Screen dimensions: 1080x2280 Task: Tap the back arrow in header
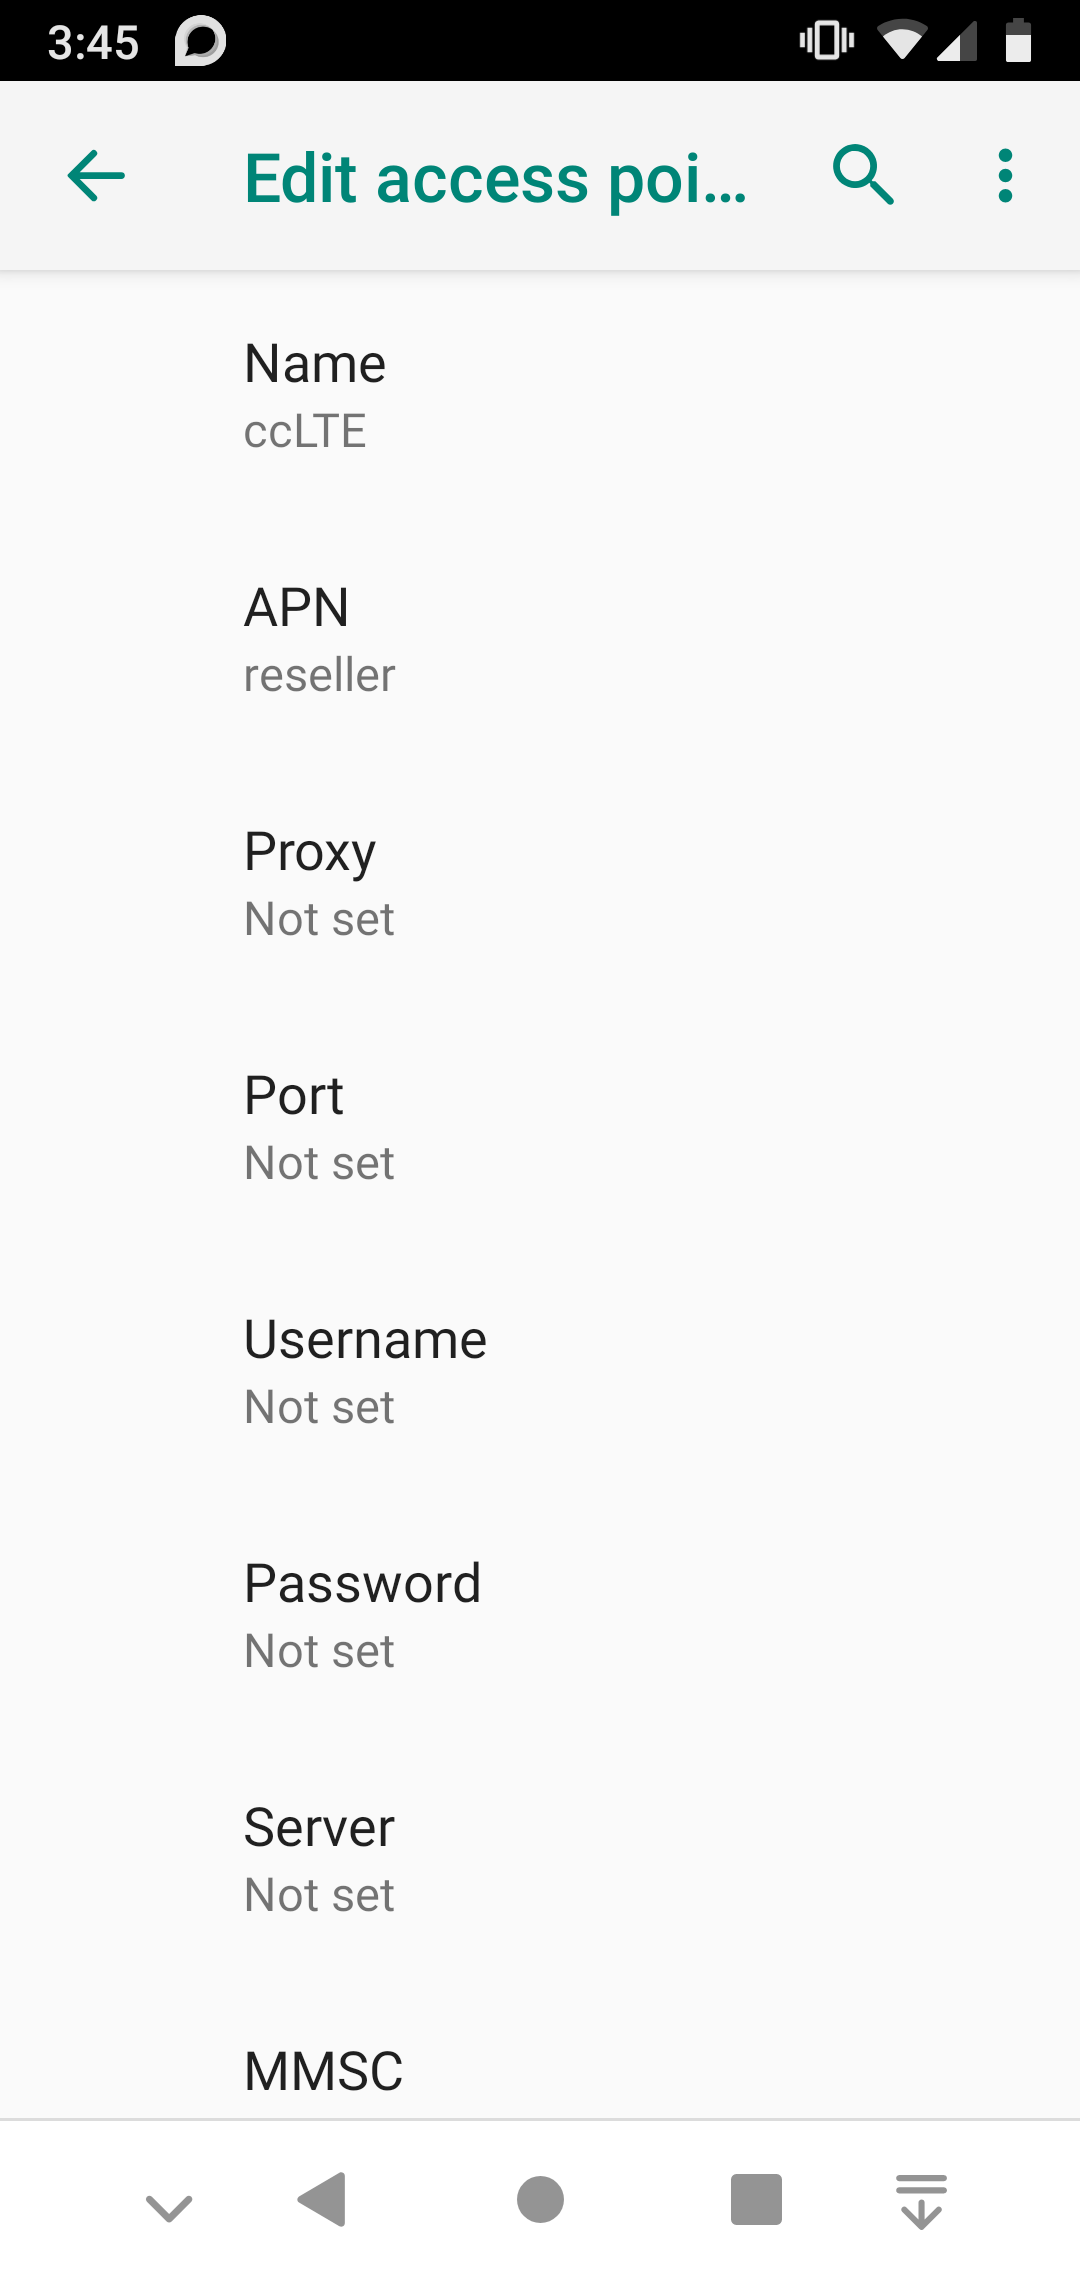pos(96,176)
